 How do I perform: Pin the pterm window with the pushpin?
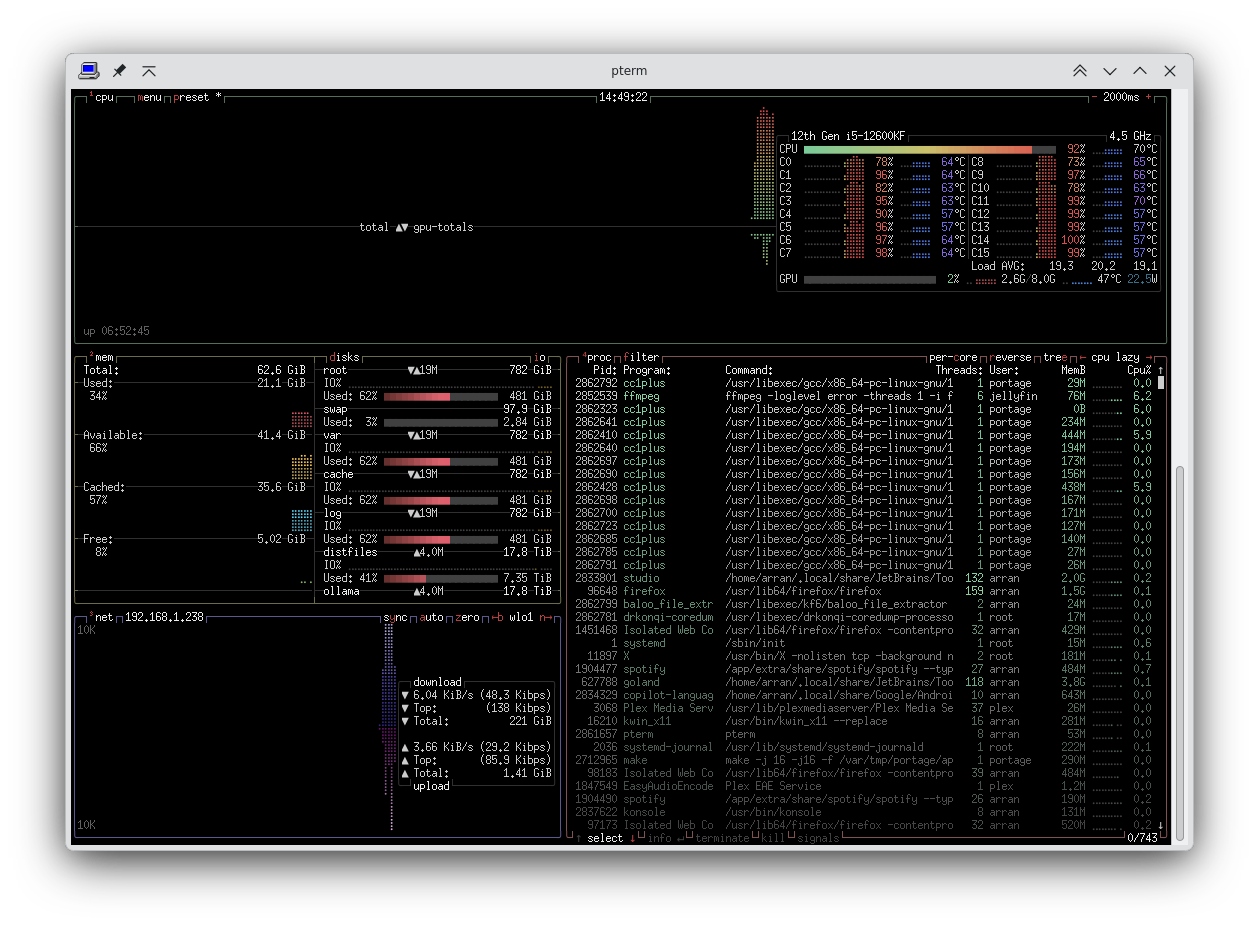click(119, 71)
